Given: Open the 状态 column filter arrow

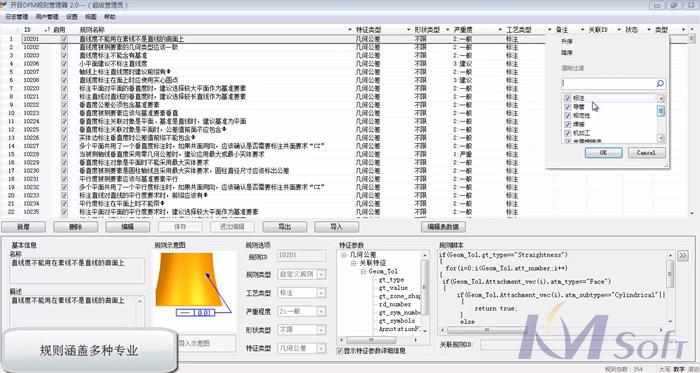Looking at the screenshot, I should pos(649,29).
